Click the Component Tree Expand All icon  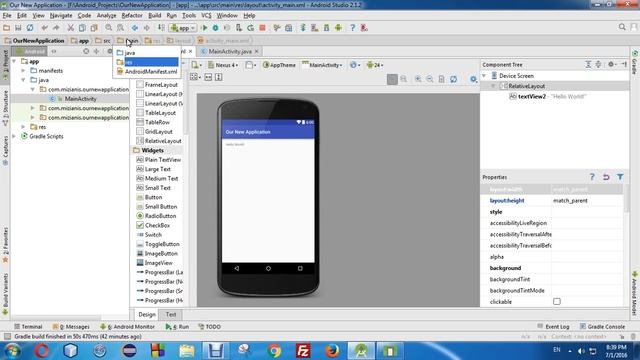588,64
